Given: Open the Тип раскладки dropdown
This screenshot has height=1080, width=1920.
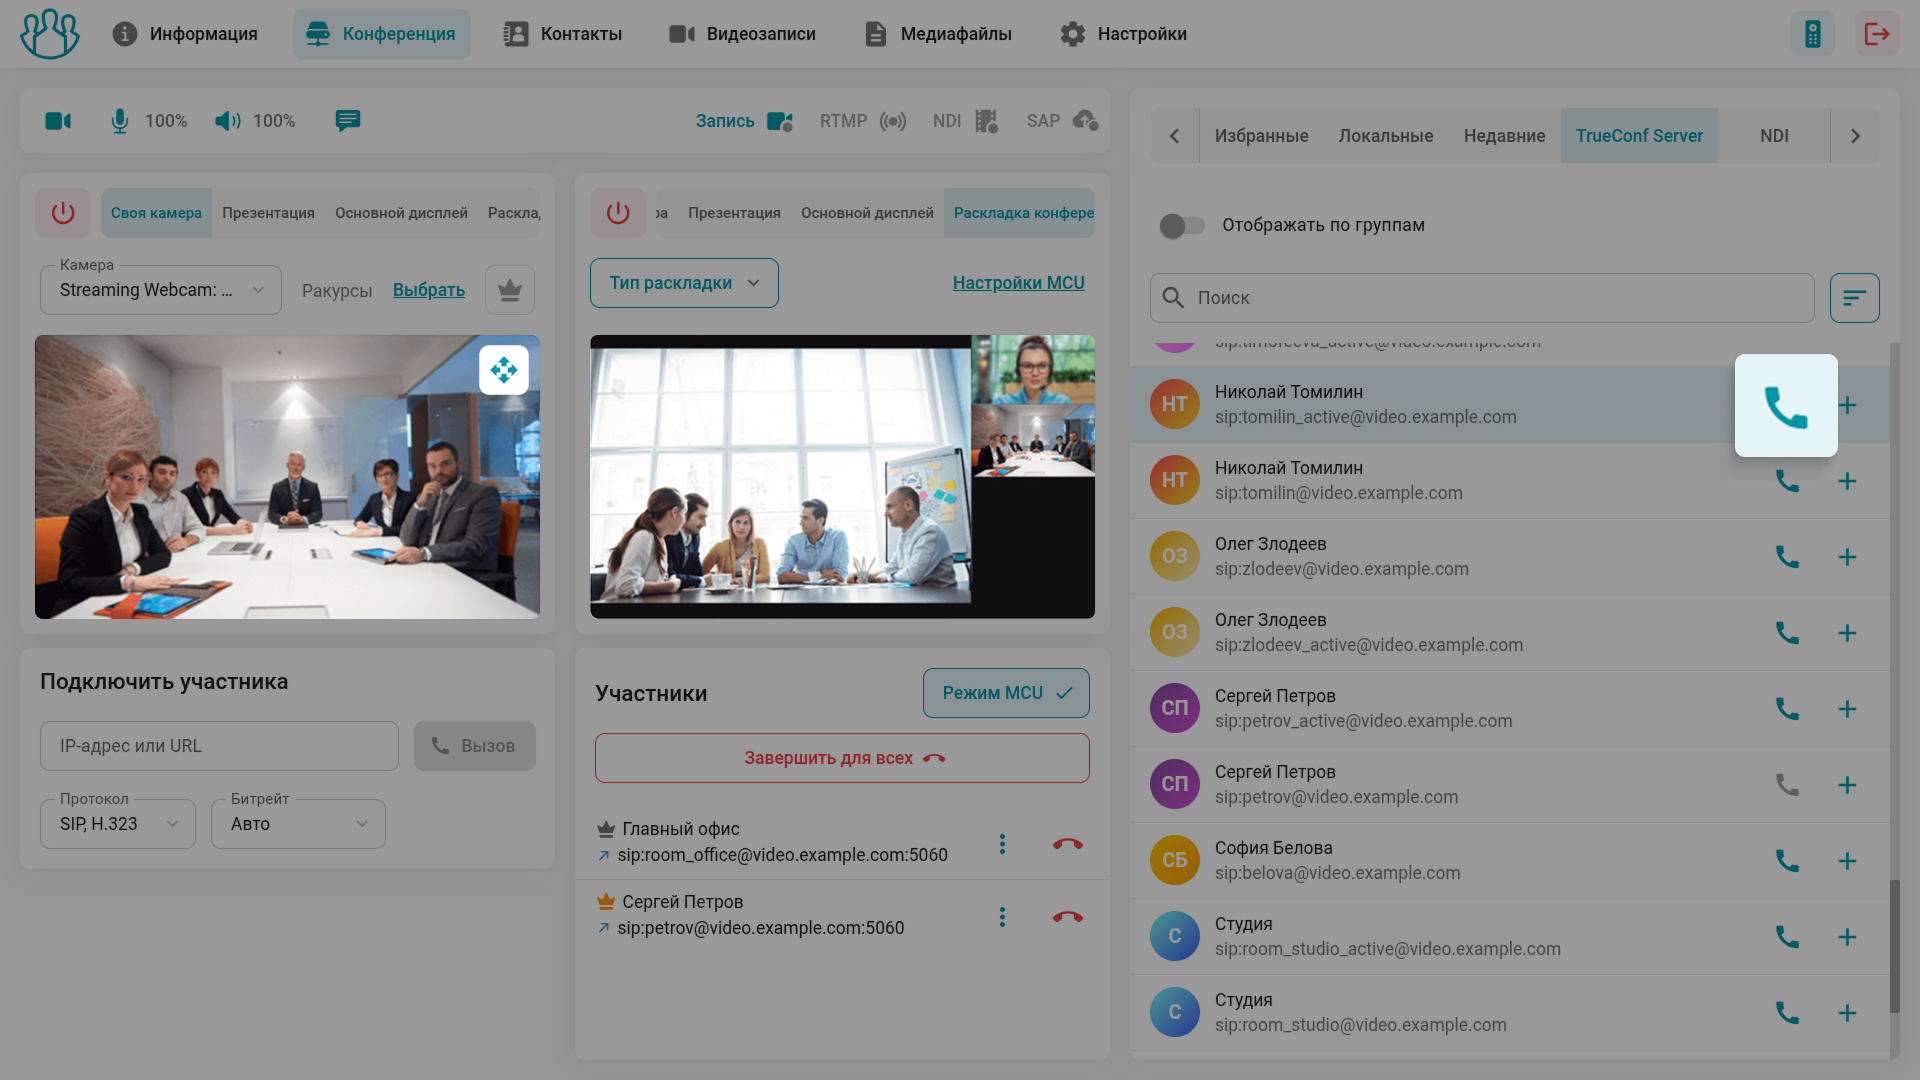Looking at the screenshot, I should coord(684,283).
